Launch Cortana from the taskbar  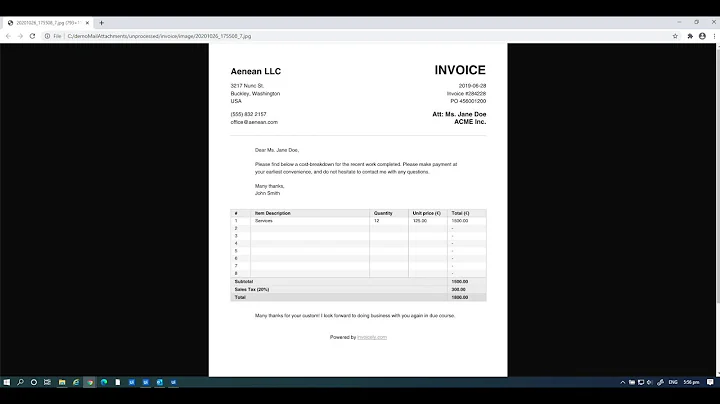34,382
